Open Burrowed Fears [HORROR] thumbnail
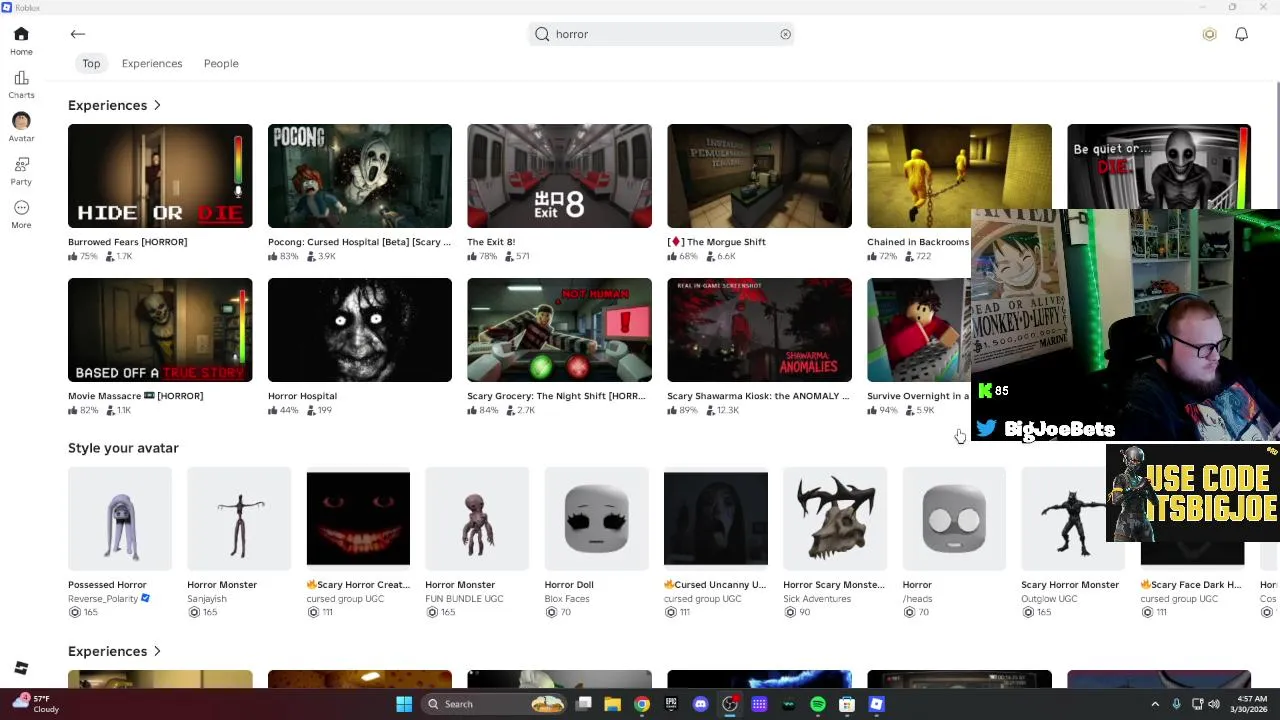Screen dimensions: 1280x720 (160, 176)
